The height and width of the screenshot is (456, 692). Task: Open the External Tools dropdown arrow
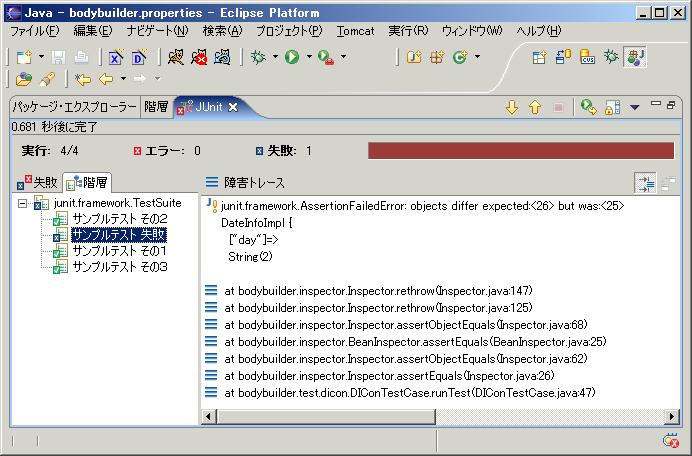(343, 57)
